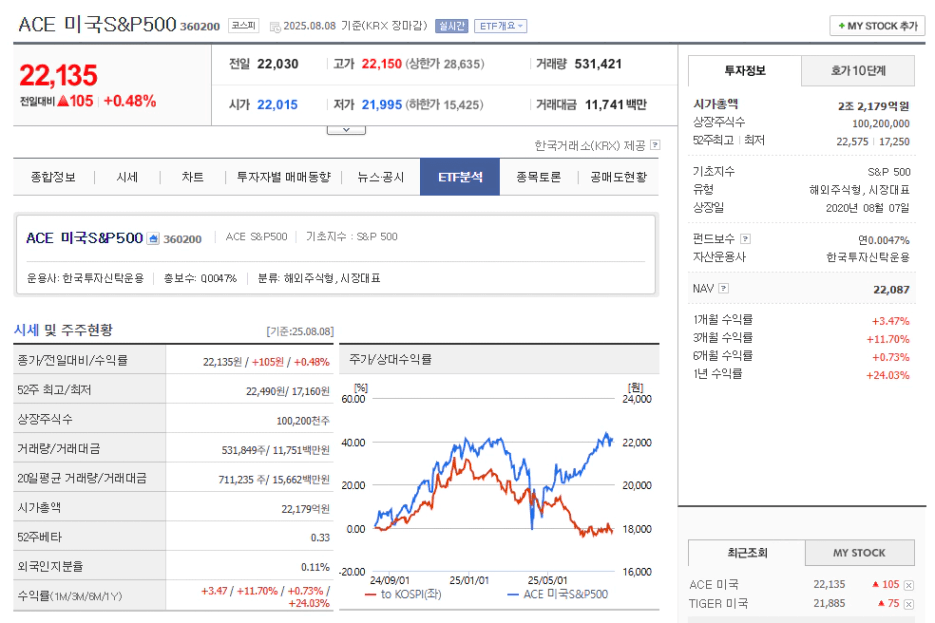
Task: Click the ACE 미국S&P500 legend entry in the chart
Action: pos(558,594)
